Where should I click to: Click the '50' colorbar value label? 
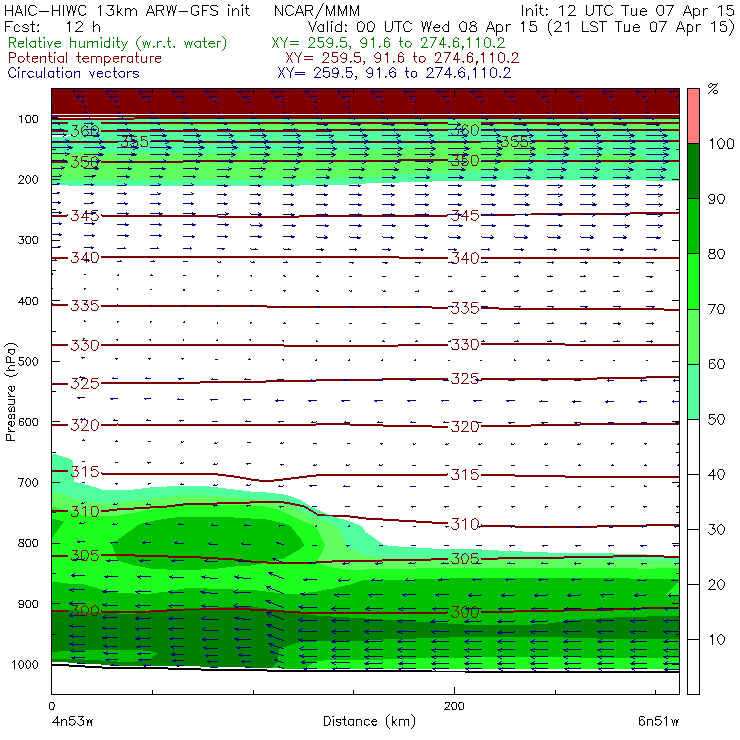(x=716, y=420)
